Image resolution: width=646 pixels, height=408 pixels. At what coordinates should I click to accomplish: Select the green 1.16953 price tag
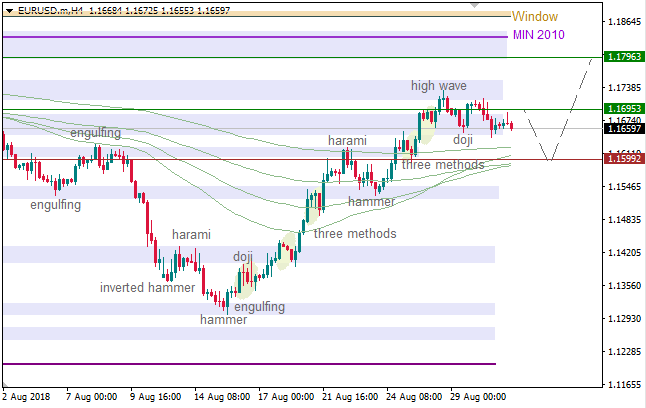(624, 108)
